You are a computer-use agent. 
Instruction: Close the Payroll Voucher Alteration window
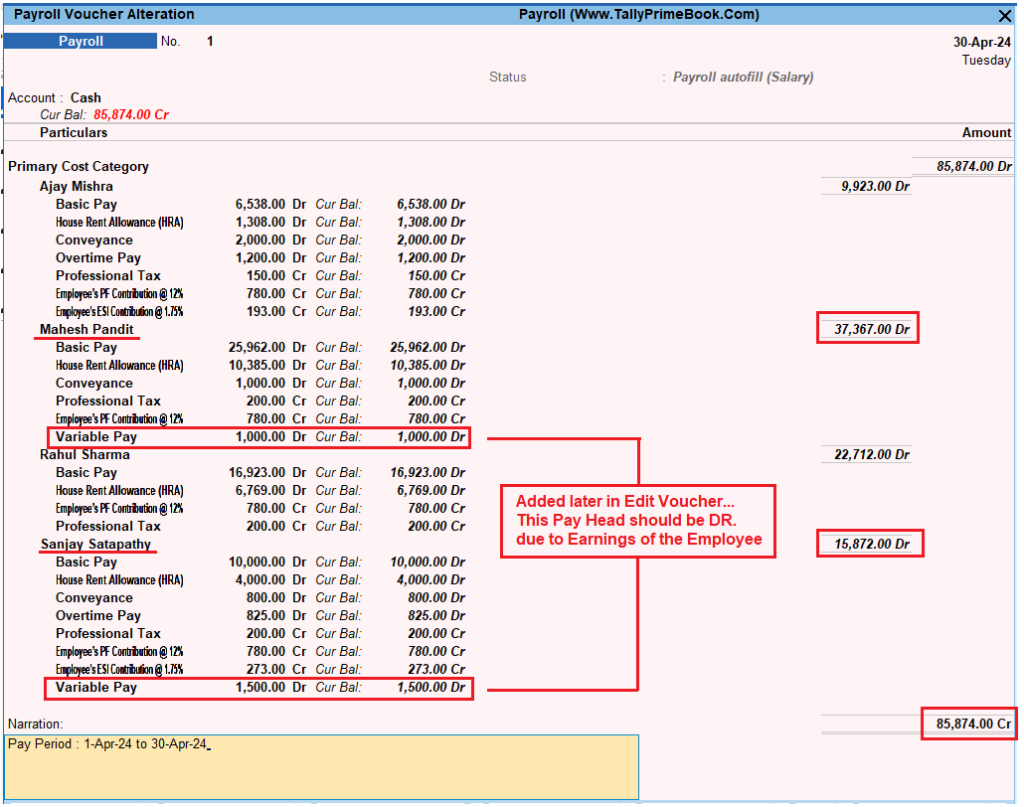tap(1005, 15)
